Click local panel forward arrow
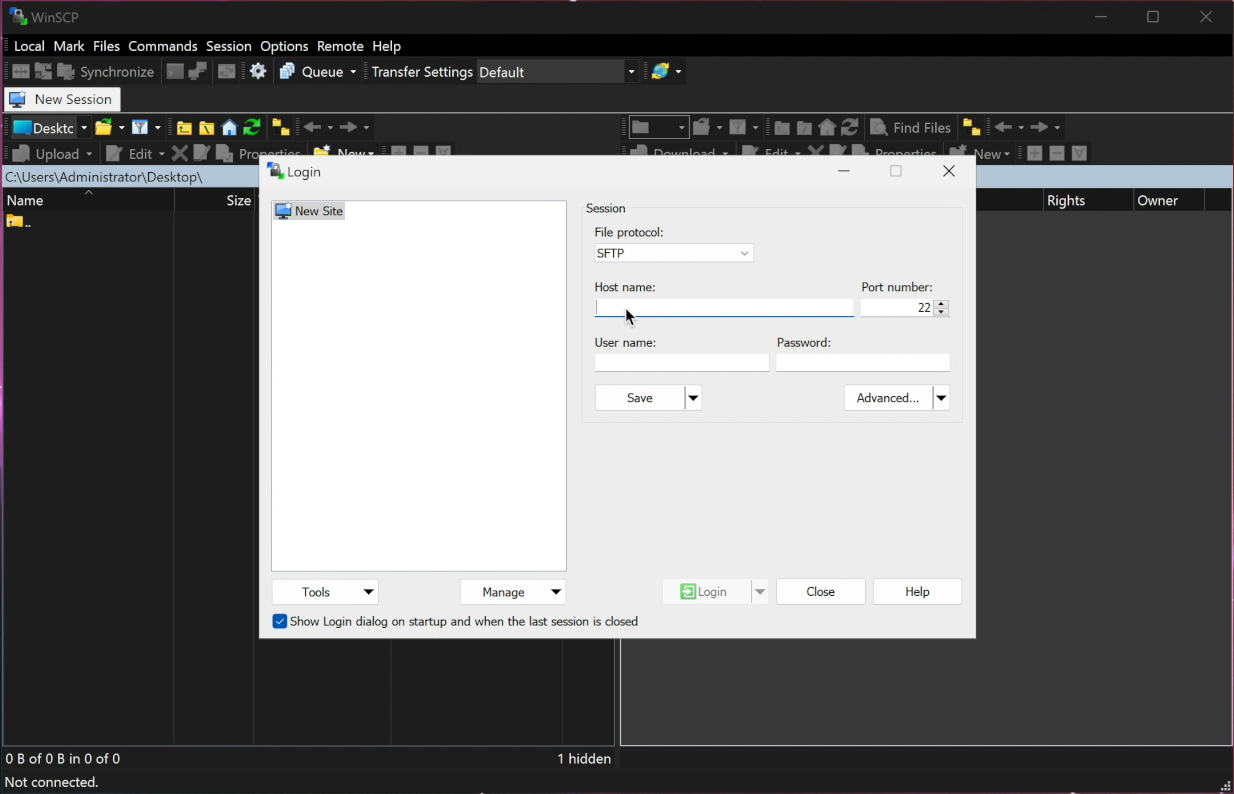1234x794 pixels. click(x=348, y=127)
